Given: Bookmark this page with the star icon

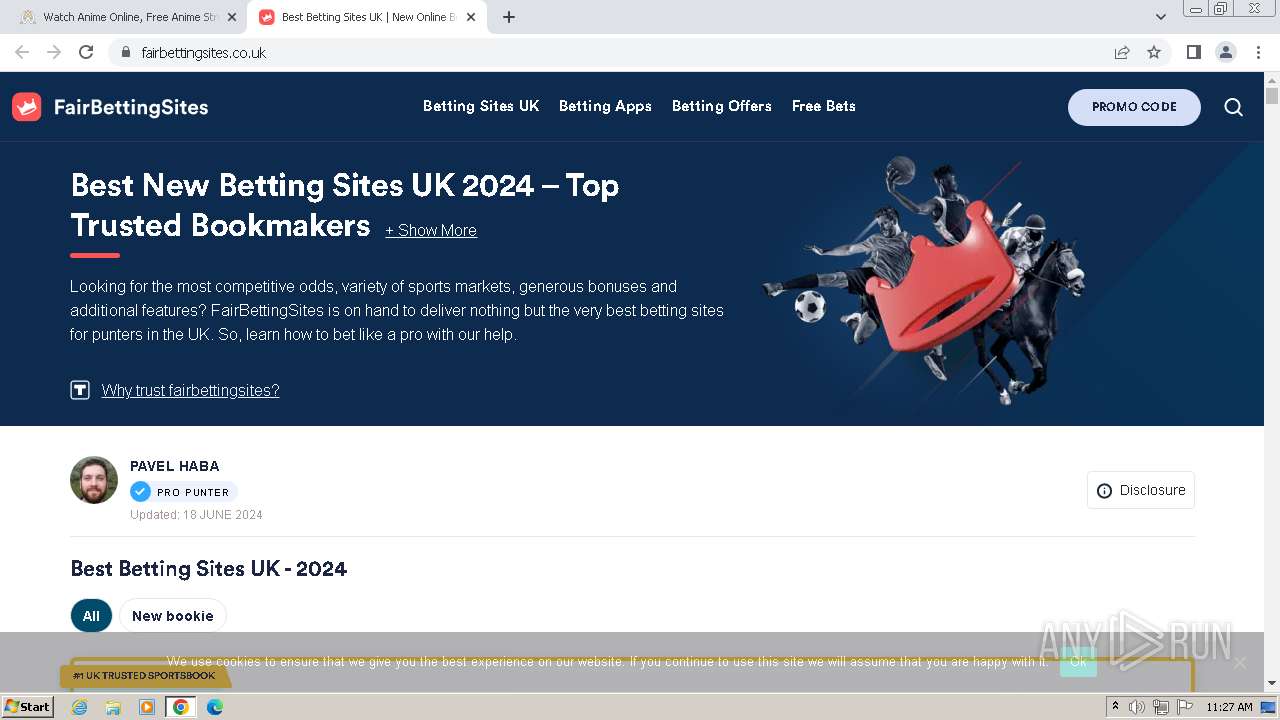Looking at the screenshot, I should click(1154, 52).
